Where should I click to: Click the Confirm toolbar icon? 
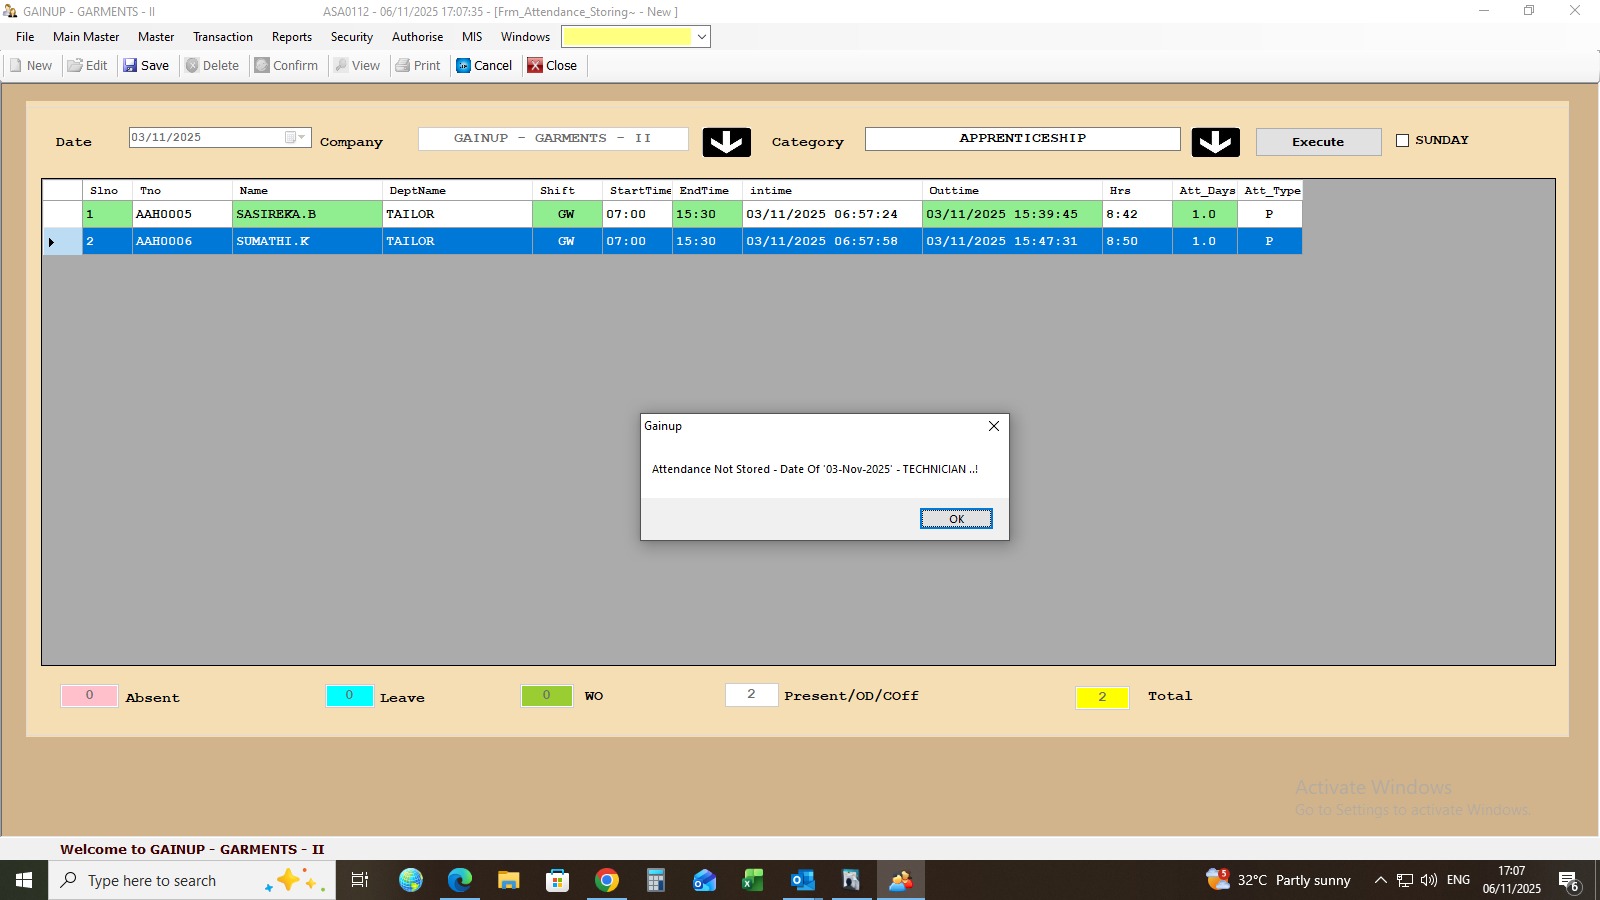point(262,66)
